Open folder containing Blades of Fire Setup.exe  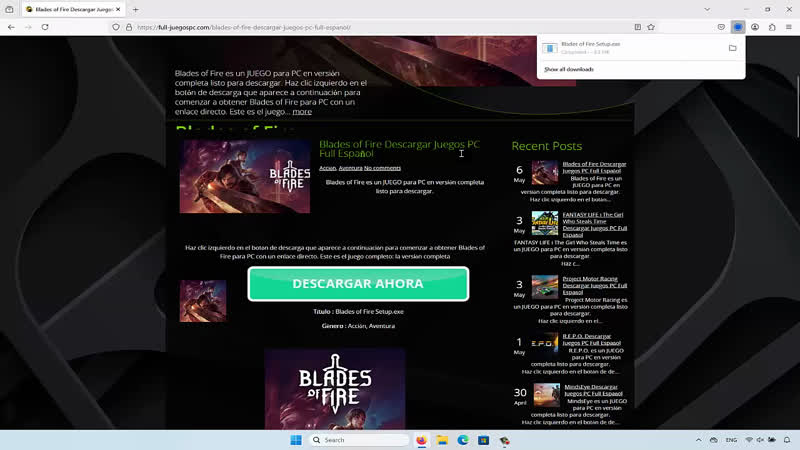click(733, 48)
